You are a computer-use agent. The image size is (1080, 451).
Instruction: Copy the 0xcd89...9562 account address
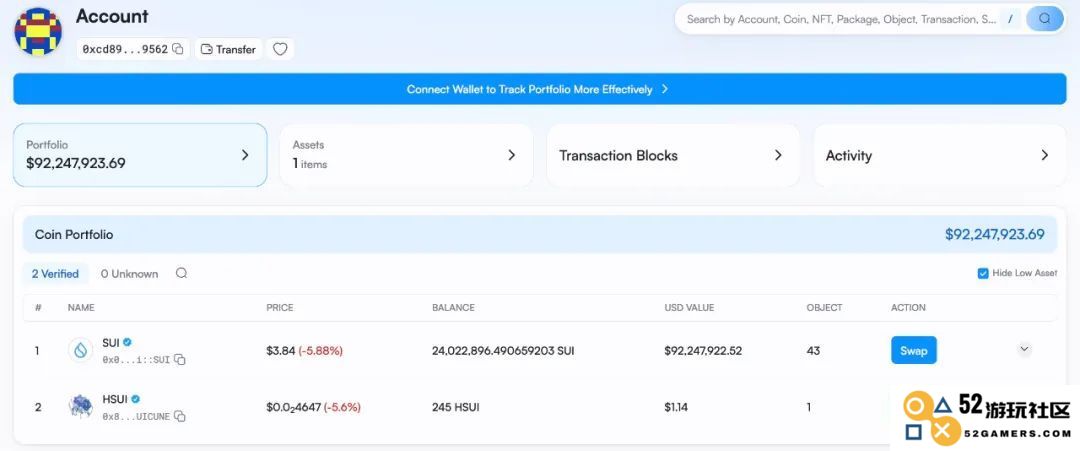point(178,49)
